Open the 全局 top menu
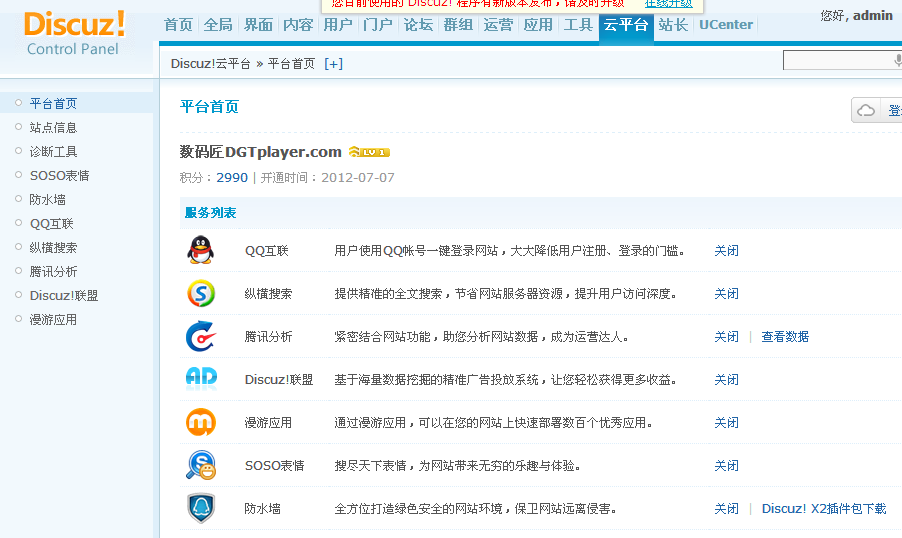Viewport: 902px width, 538px height. (218, 25)
